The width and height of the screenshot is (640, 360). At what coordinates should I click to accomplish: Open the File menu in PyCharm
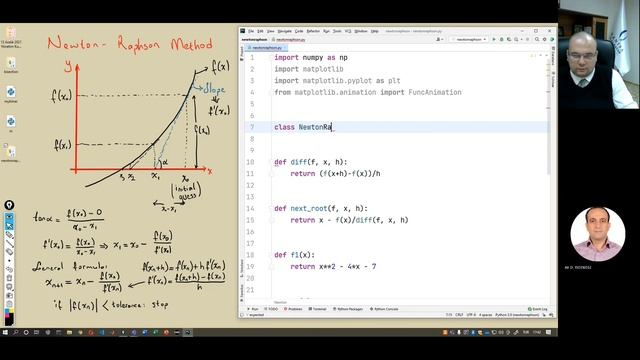tap(251, 31)
